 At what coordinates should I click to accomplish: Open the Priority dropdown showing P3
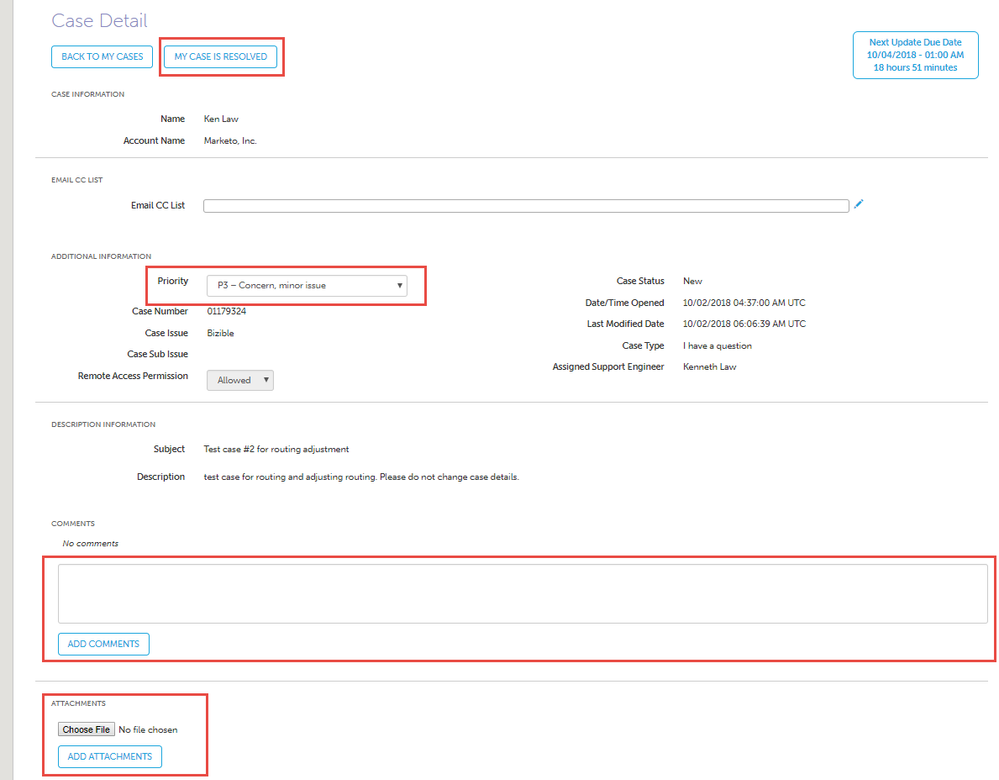point(306,286)
